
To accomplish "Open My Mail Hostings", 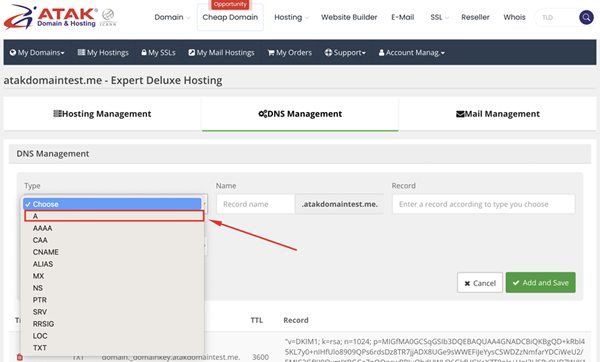I will click(221, 52).
